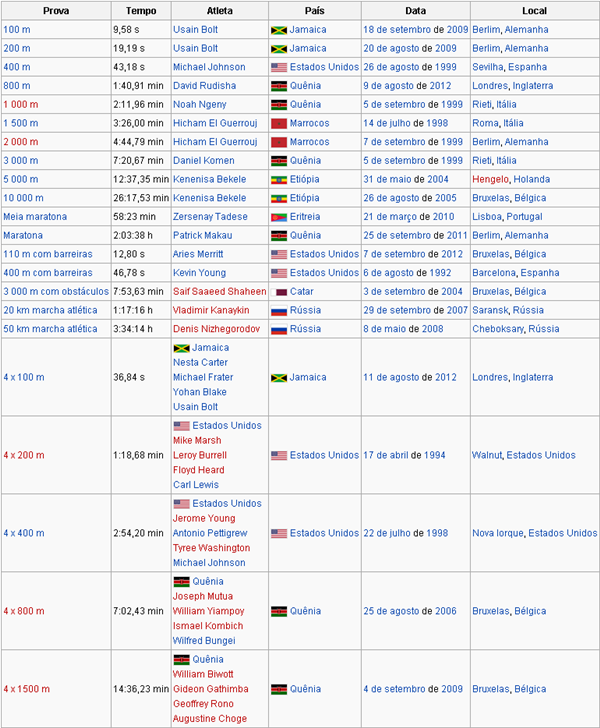Viewport: 600px width, 728px height.
Task: Open the 100 m event link
Action: (17, 30)
